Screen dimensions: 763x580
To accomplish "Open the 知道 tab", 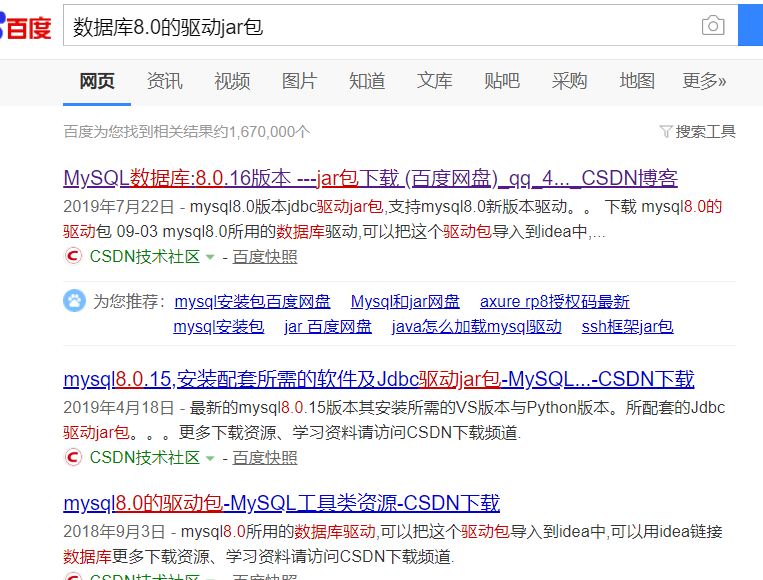I will tap(367, 81).
